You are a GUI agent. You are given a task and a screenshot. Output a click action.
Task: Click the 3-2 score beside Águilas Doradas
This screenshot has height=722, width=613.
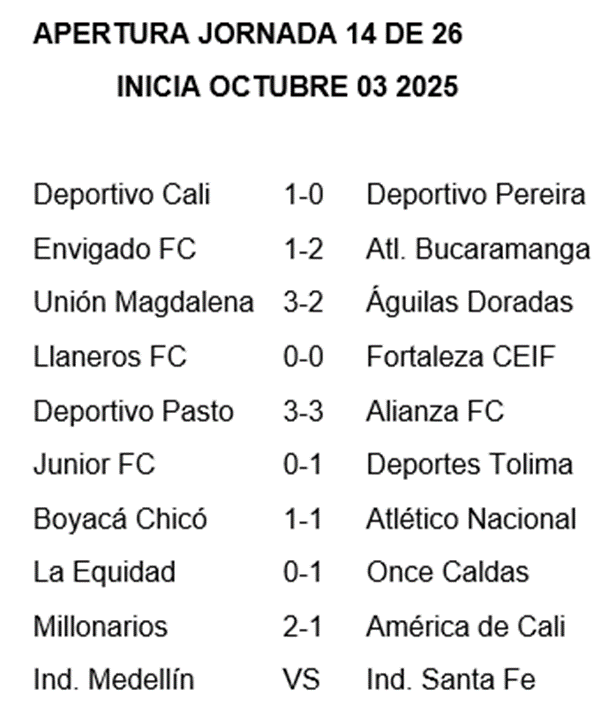pyautogui.click(x=303, y=303)
